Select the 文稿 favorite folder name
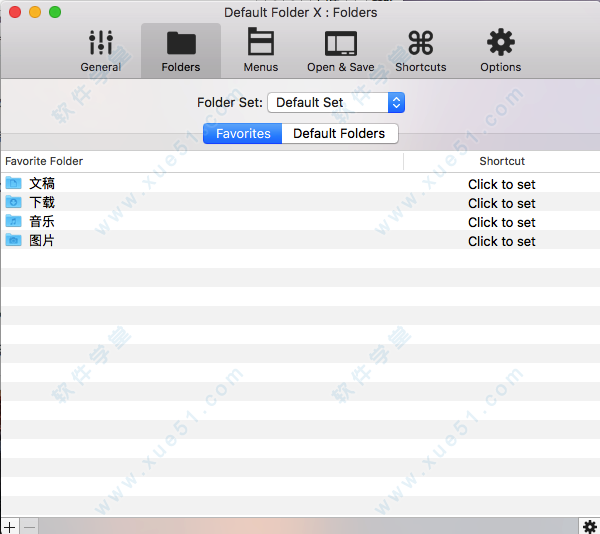The image size is (600, 534). click(42, 183)
